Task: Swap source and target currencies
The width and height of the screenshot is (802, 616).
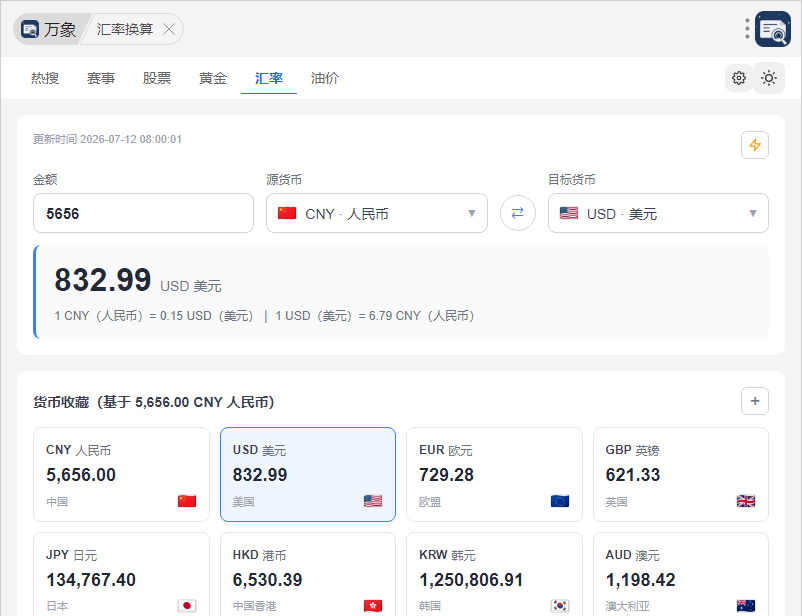Action: pyautogui.click(x=518, y=213)
